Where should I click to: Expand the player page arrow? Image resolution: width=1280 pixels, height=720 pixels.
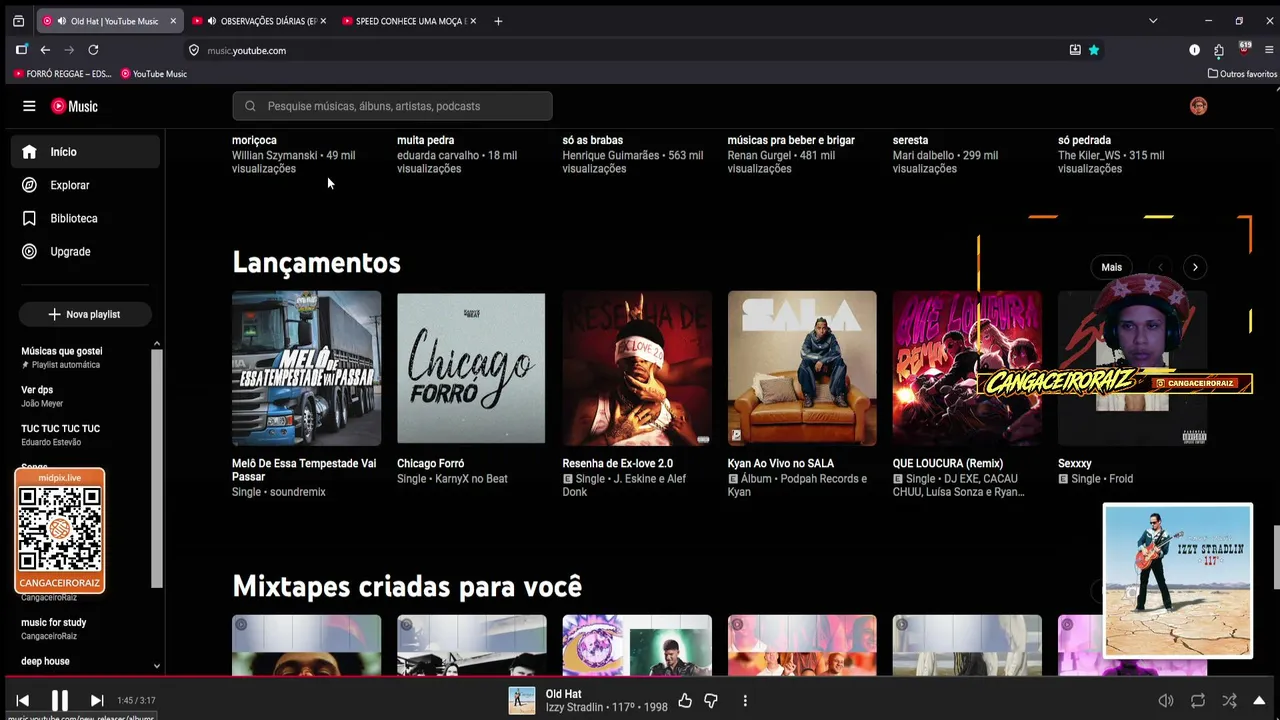(1259, 701)
